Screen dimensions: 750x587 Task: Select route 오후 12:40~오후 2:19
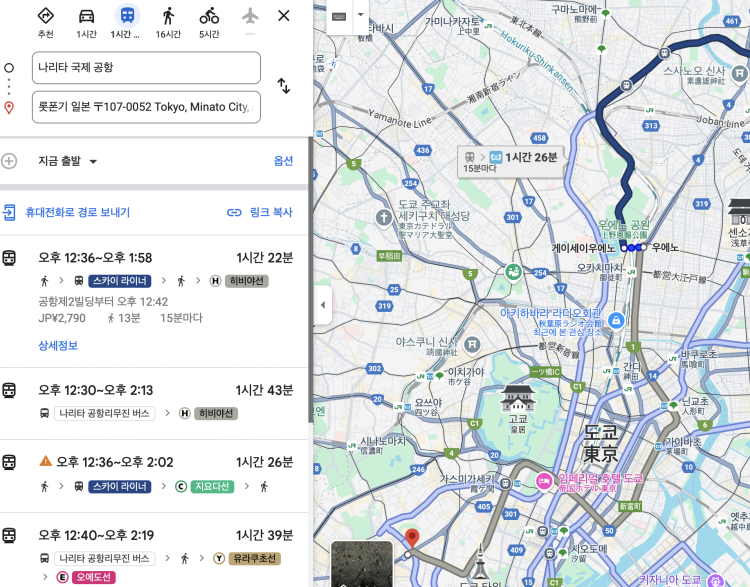154,550
